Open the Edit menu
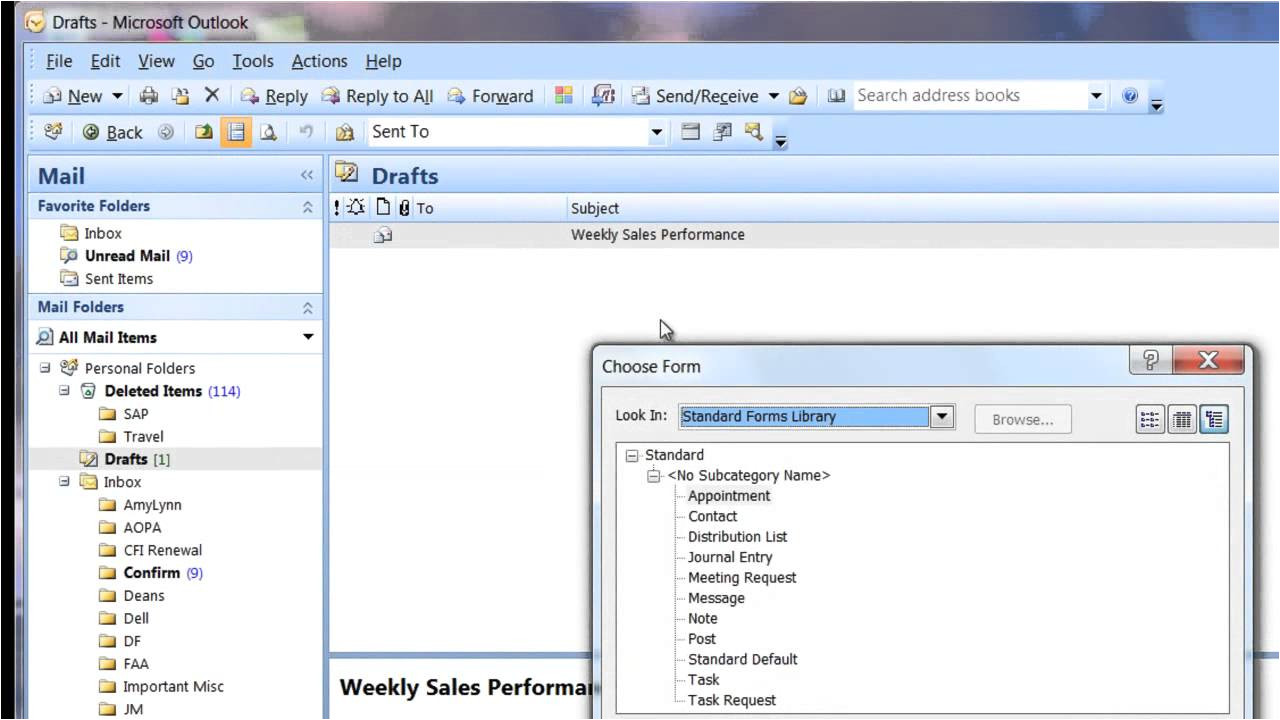 [x=105, y=61]
